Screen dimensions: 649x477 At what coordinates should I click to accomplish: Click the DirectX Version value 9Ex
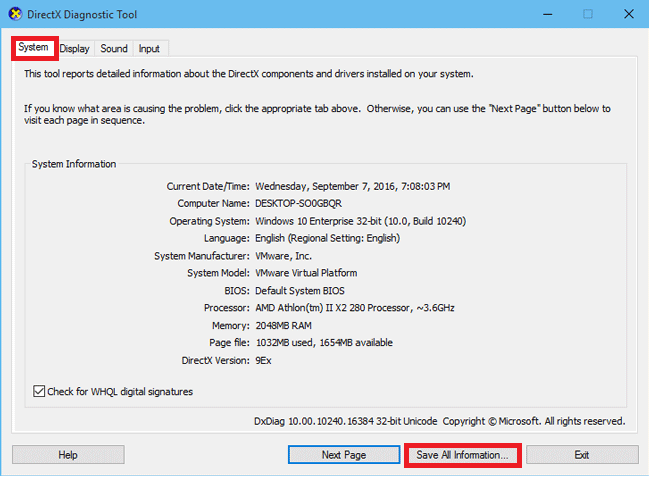pyautogui.click(x=263, y=360)
